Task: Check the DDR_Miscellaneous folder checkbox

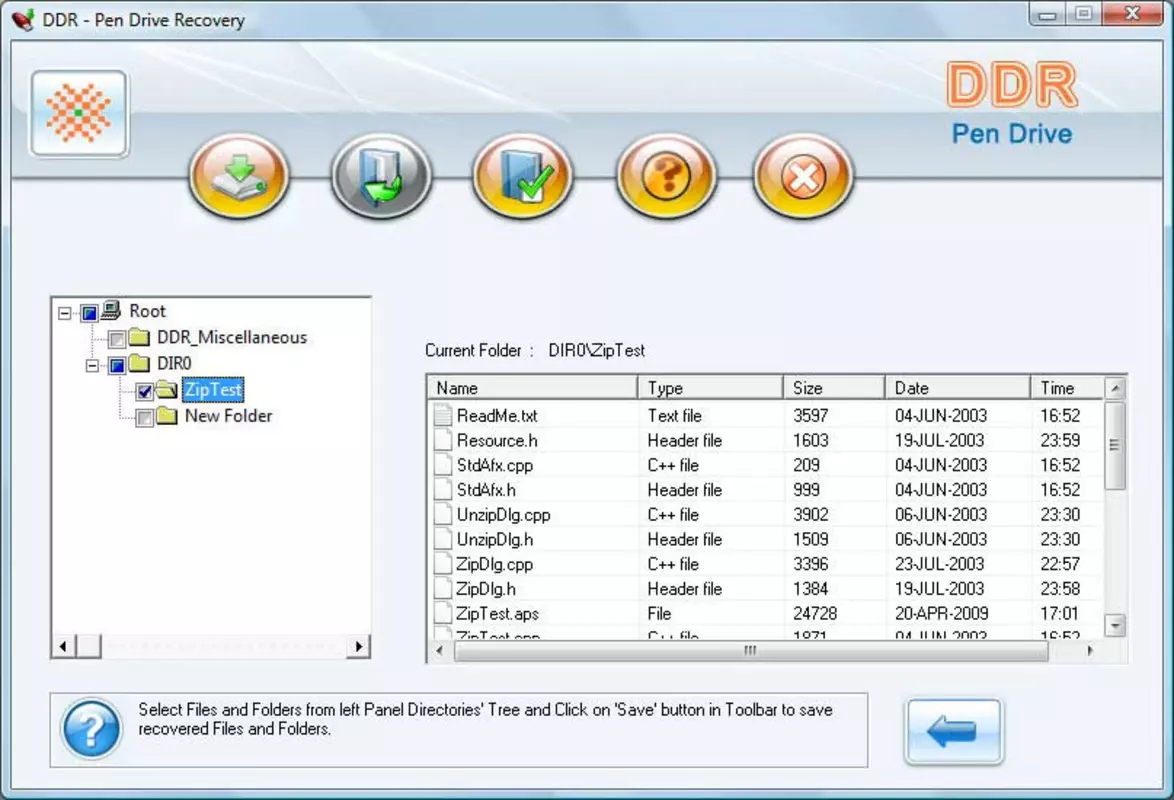Action: [x=117, y=339]
